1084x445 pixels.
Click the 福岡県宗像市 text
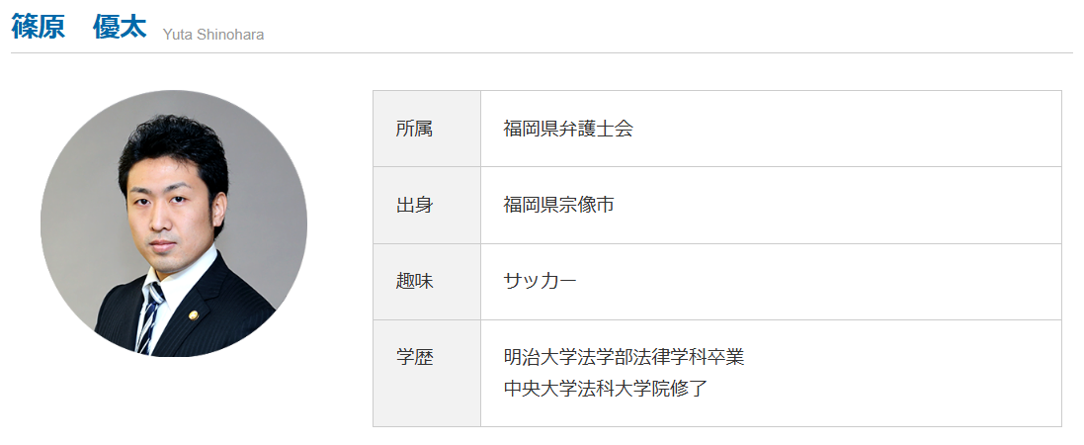coord(559,205)
